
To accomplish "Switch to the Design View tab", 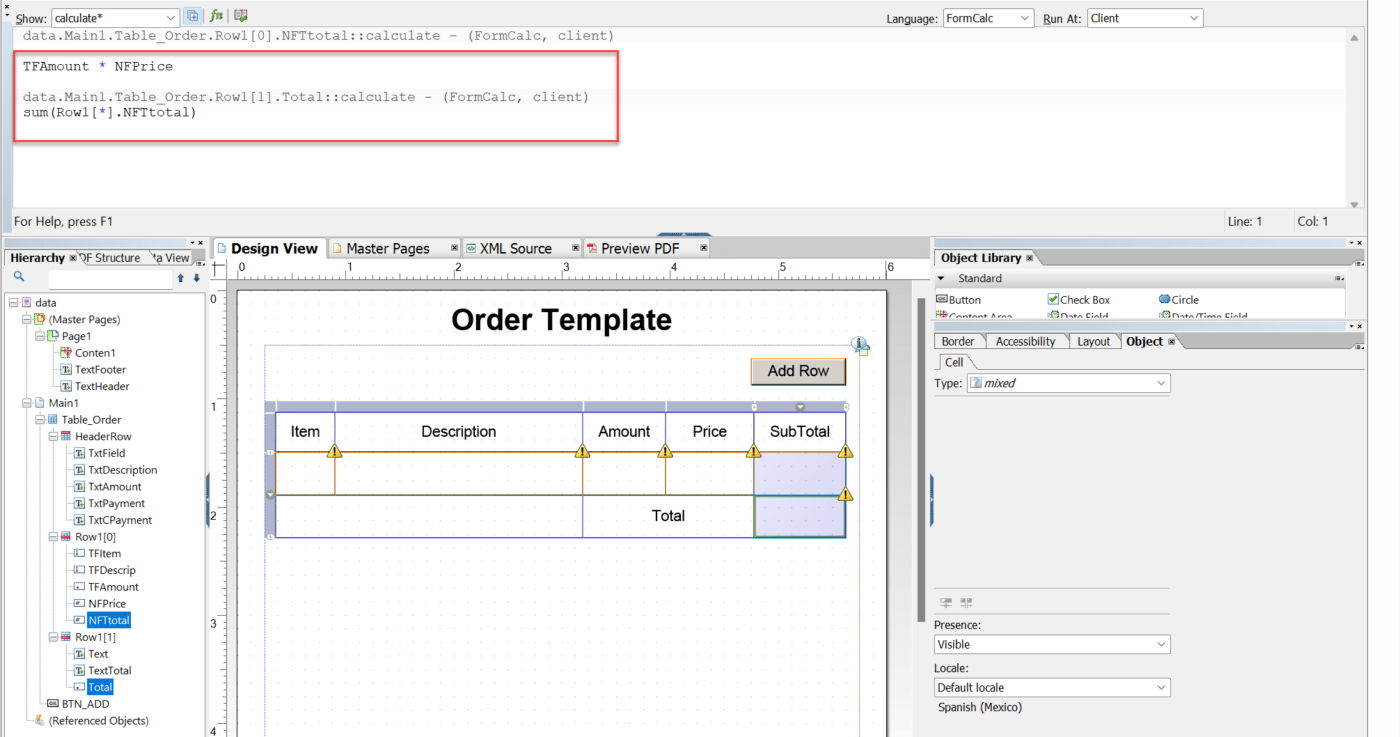I will [268, 248].
